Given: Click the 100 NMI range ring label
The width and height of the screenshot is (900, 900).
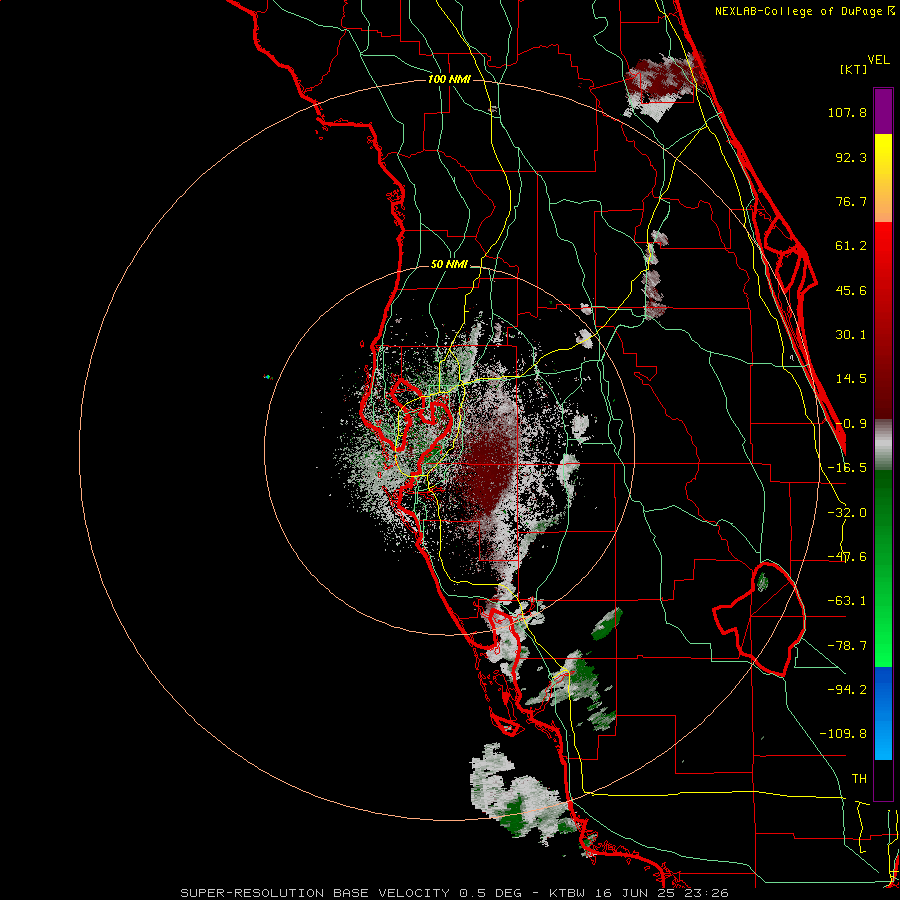Looking at the screenshot, I should pos(449,79).
